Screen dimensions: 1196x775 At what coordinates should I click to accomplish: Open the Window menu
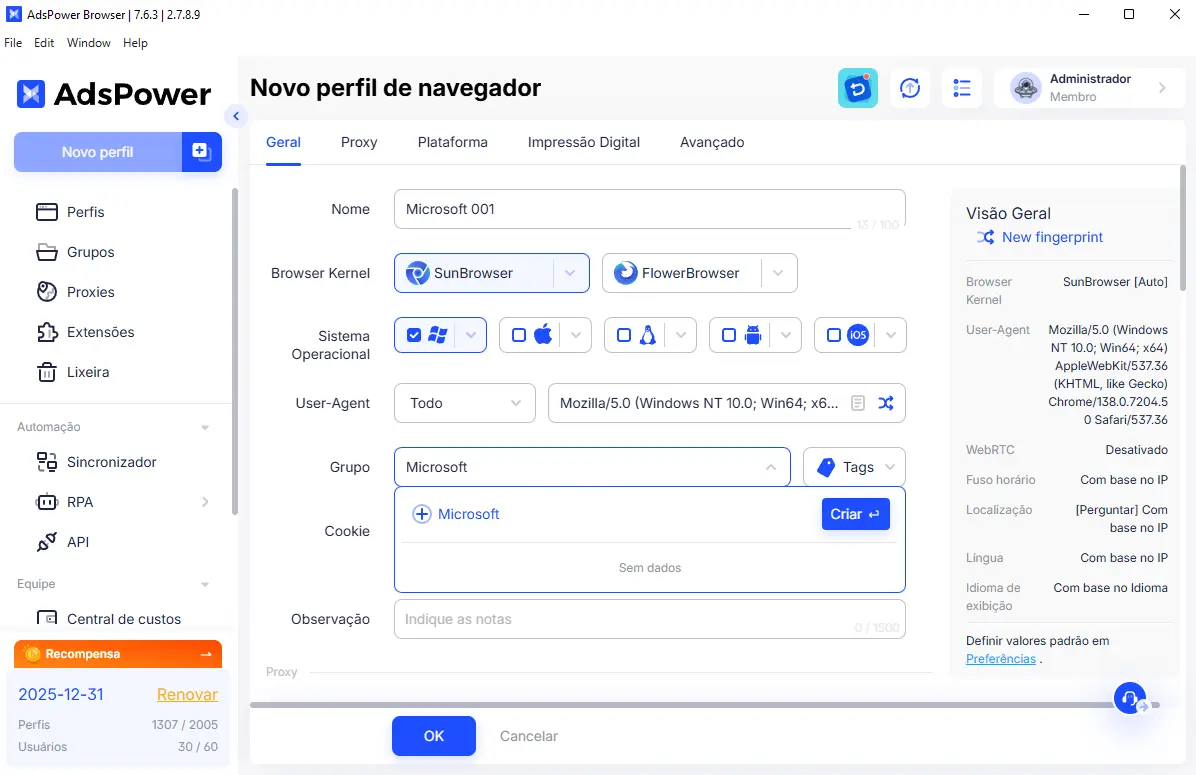[x=88, y=43]
